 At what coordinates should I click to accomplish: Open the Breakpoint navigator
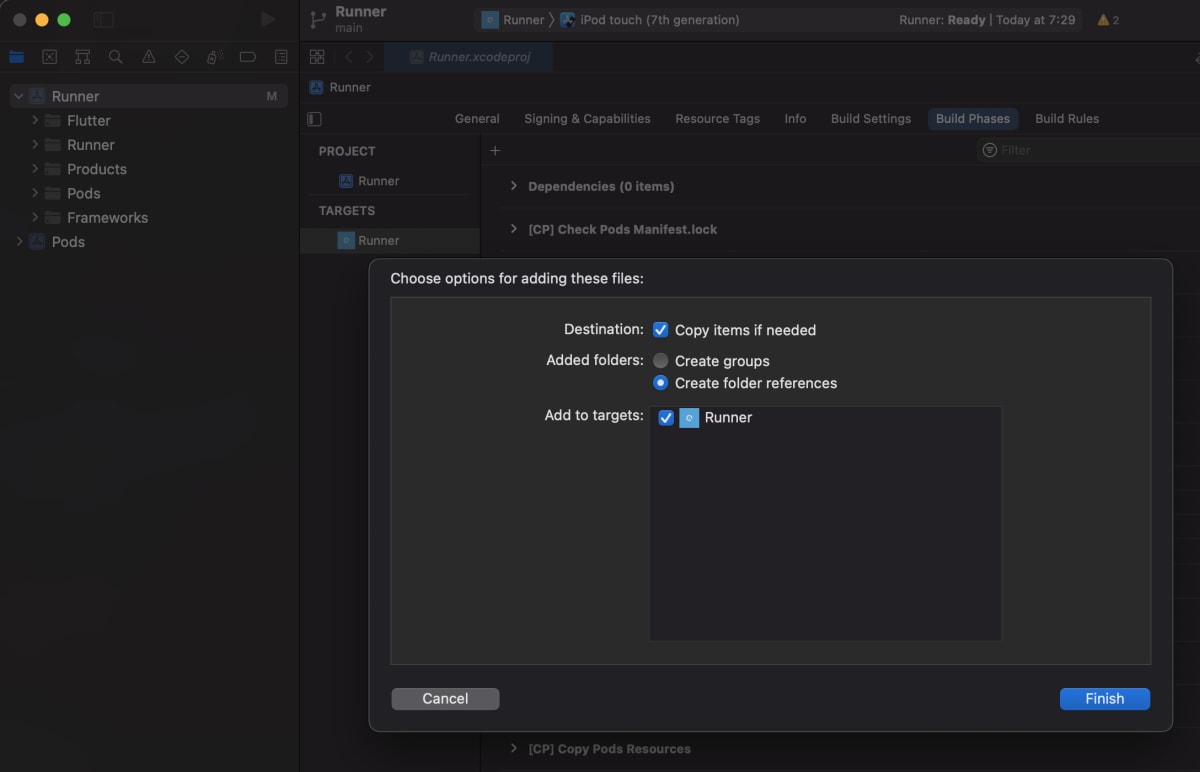247,57
